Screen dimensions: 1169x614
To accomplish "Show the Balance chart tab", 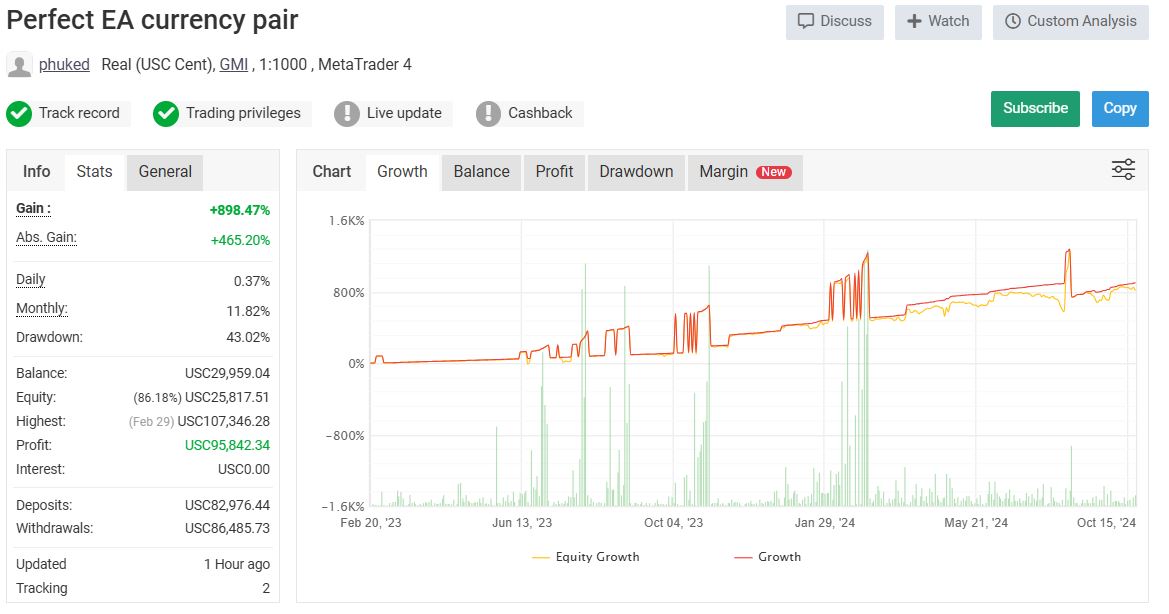I will 481,172.
